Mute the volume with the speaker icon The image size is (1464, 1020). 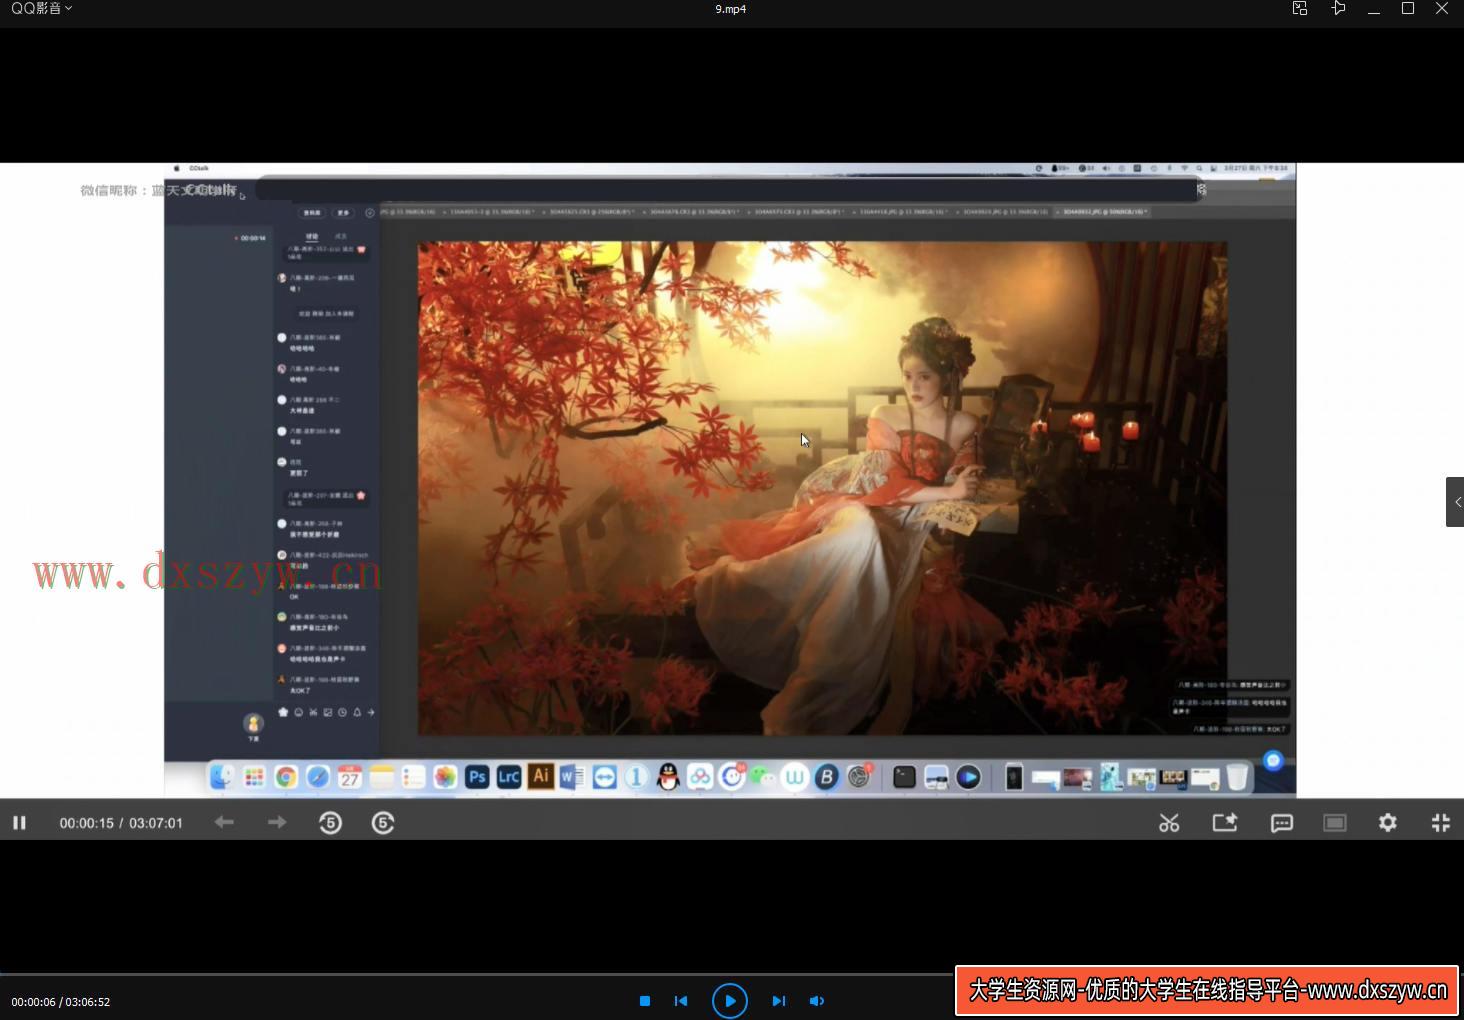click(817, 1001)
